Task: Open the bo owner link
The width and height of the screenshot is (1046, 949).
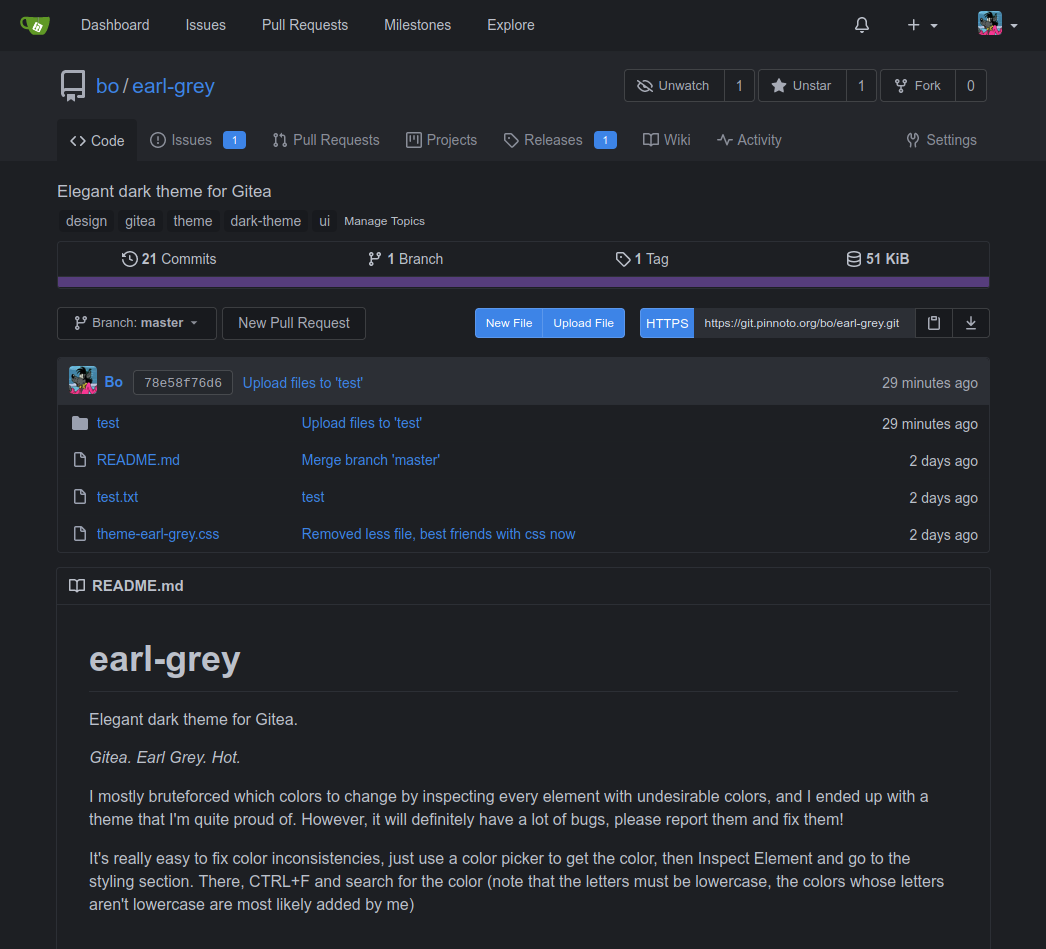Action: (x=107, y=86)
